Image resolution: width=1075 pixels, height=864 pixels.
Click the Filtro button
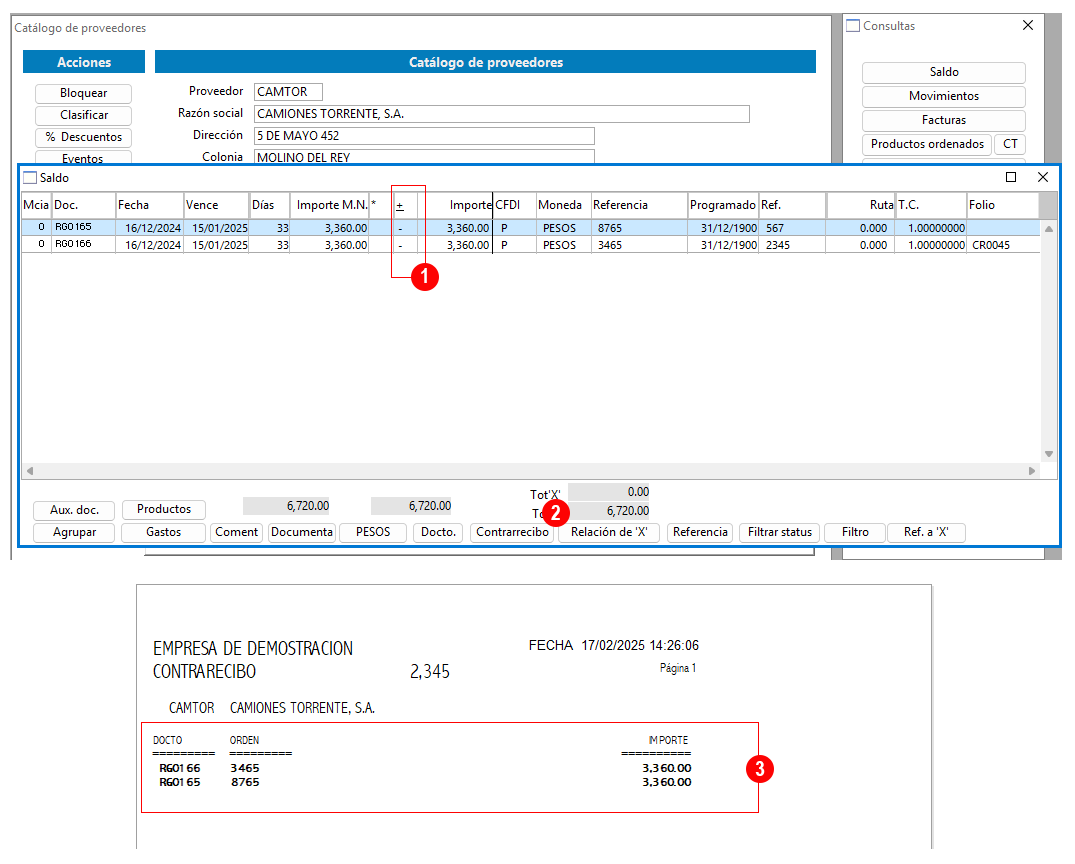[855, 533]
